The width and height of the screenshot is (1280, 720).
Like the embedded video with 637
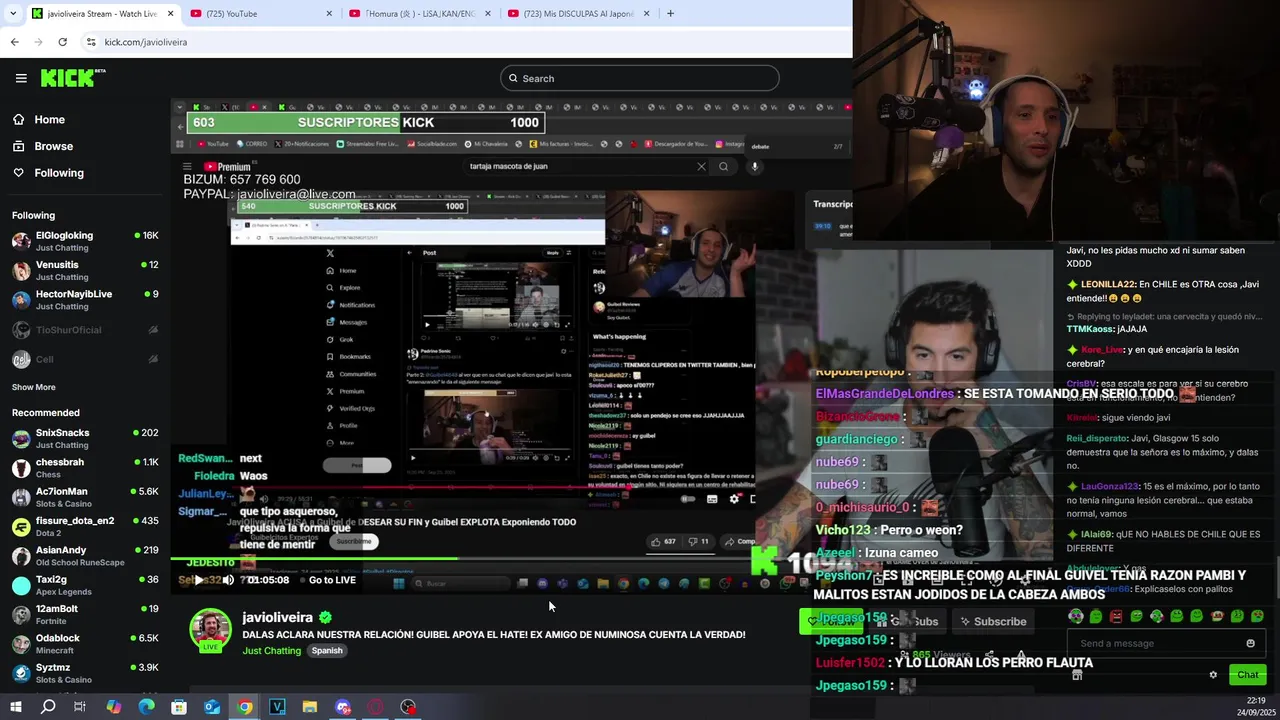pos(663,541)
